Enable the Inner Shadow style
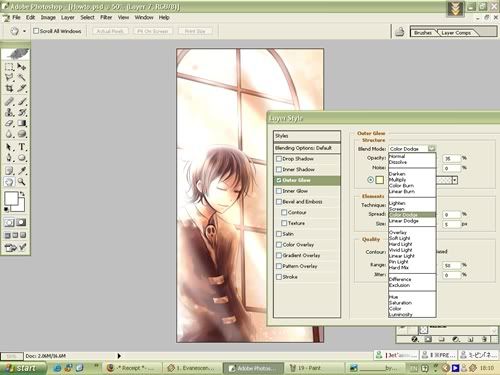The width and height of the screenshot is (500, 375). point(279,169)
